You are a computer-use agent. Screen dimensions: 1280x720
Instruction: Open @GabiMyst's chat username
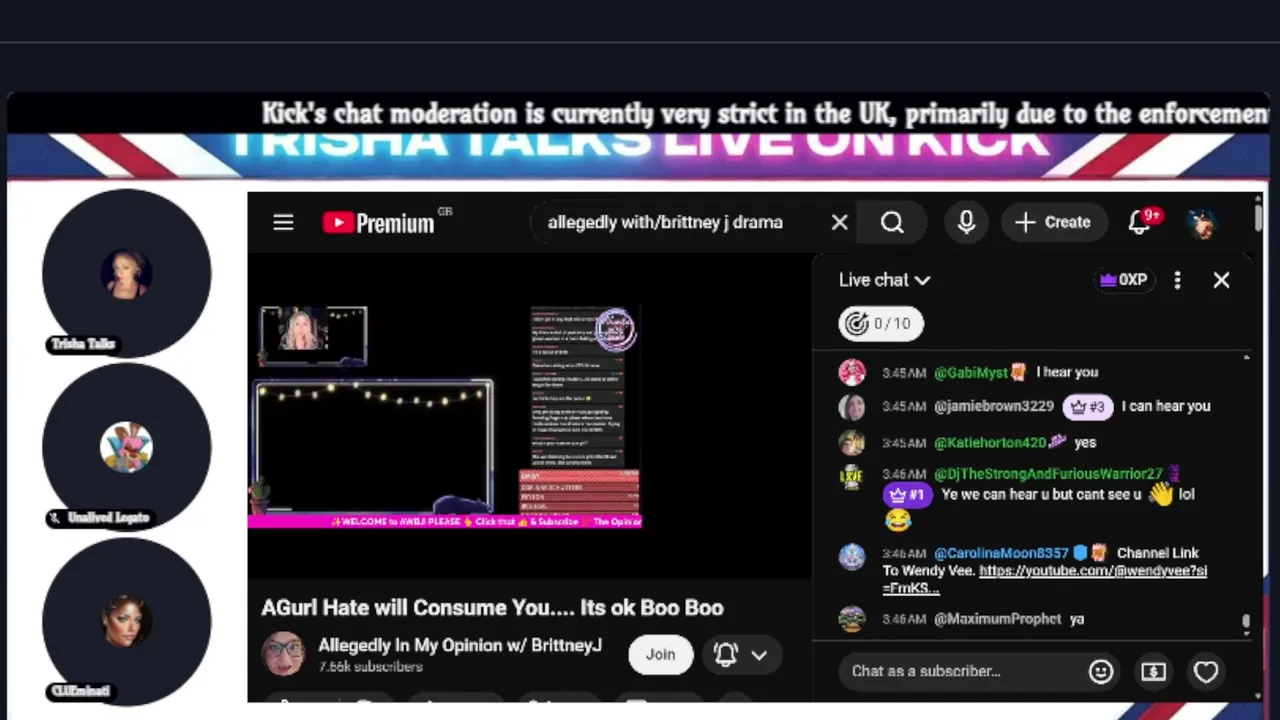click(x=970, y=372)
